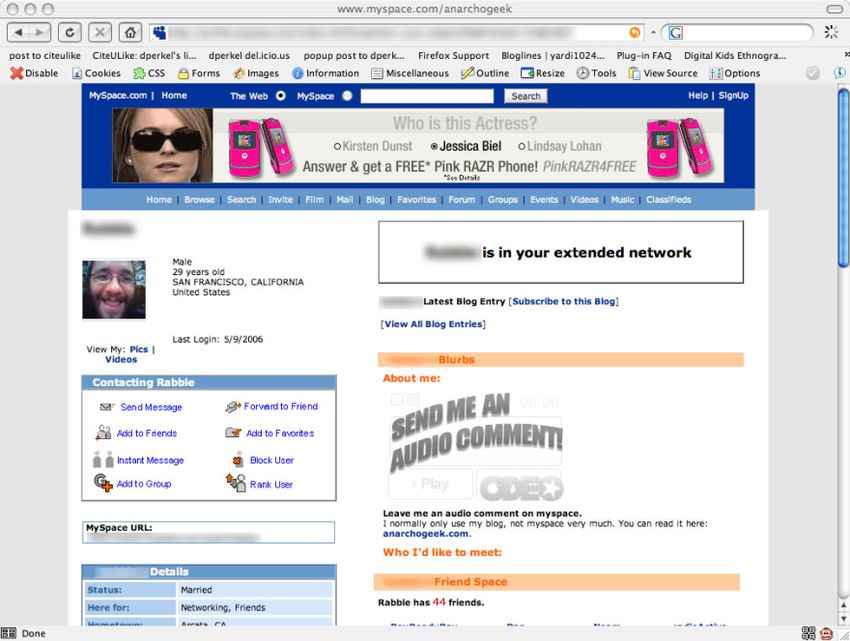The height and width of the screenshot is (641, 850).
Task: Open the Cookies developer toolbar menu
Action: coord(96,73)
